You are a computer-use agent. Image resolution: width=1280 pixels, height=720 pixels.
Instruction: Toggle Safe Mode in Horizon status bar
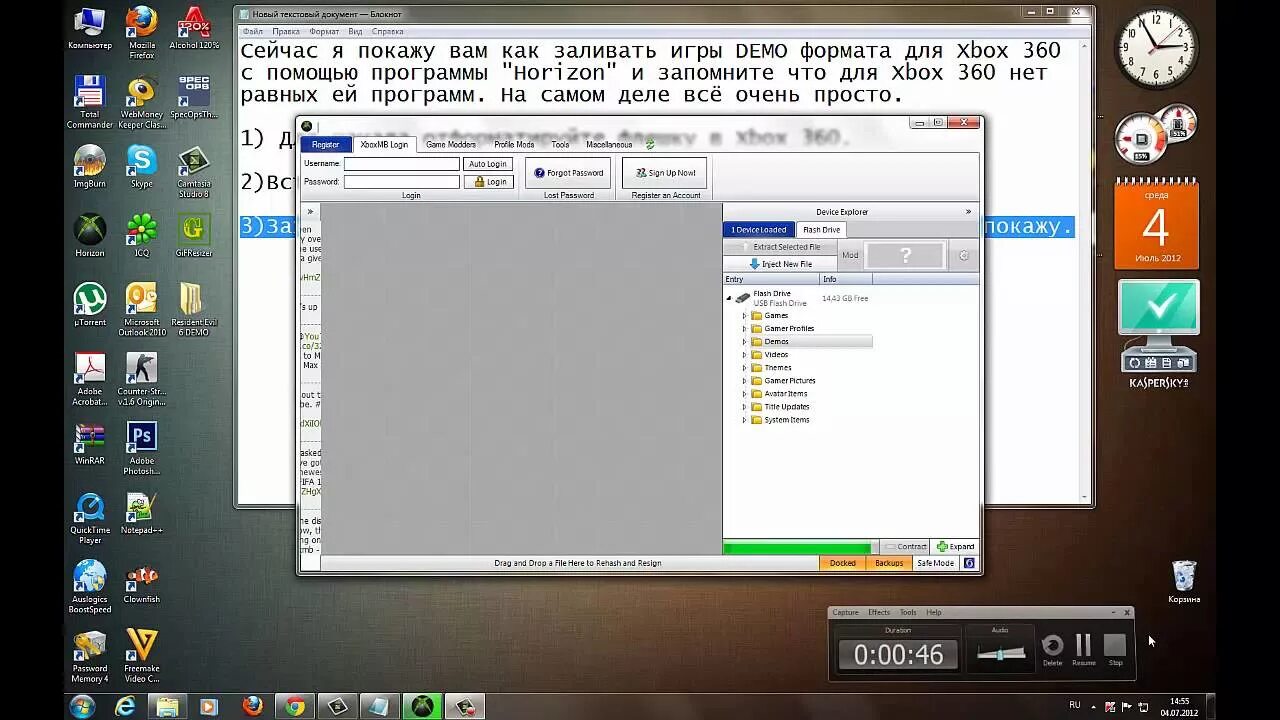(936, 563)
